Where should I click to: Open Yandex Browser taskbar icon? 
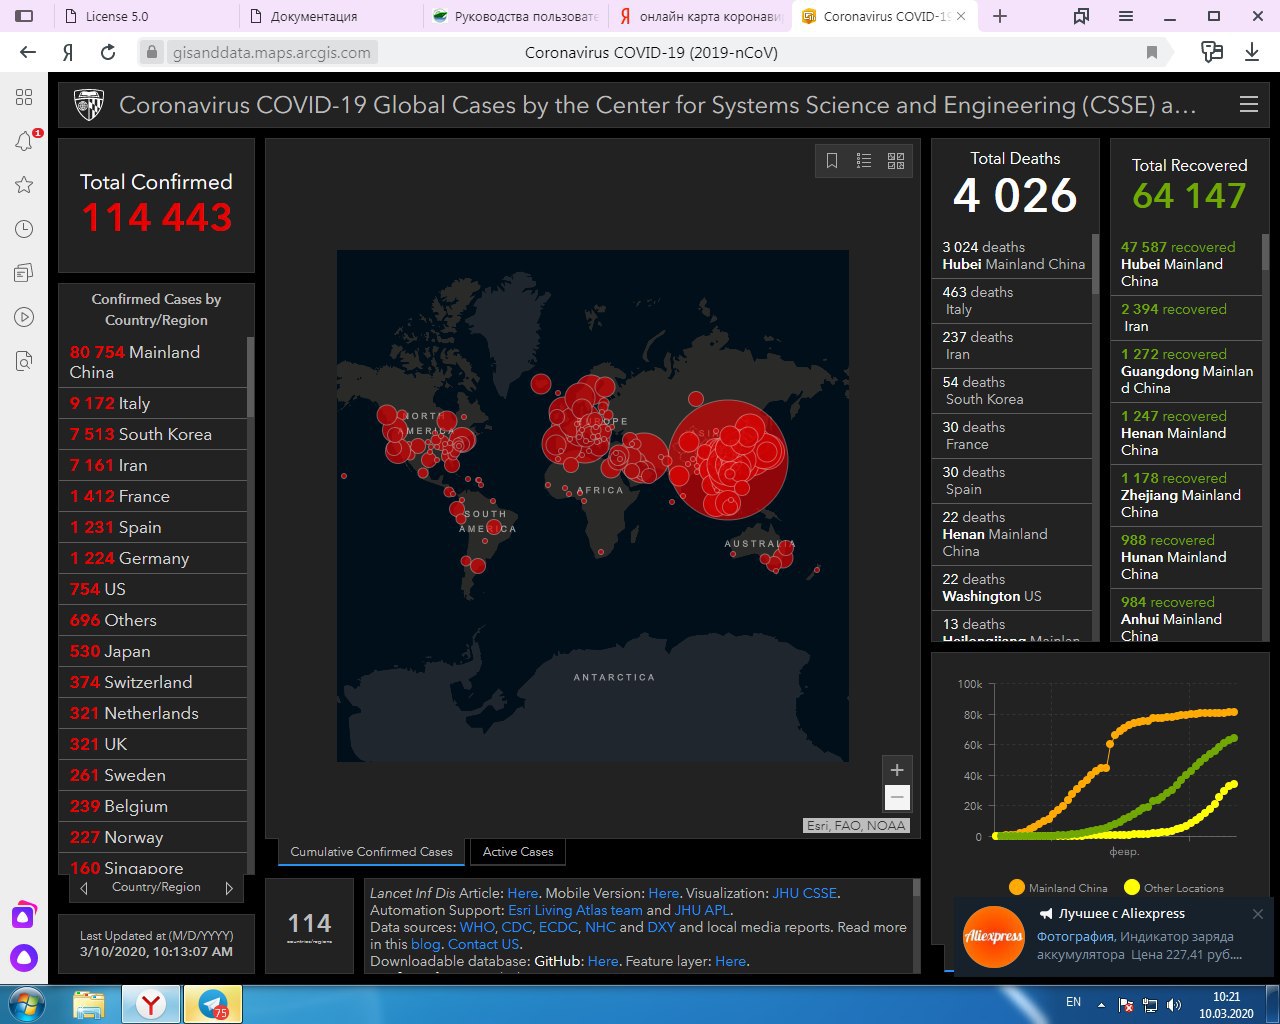pyautogui.click(x=151, y=1004)
